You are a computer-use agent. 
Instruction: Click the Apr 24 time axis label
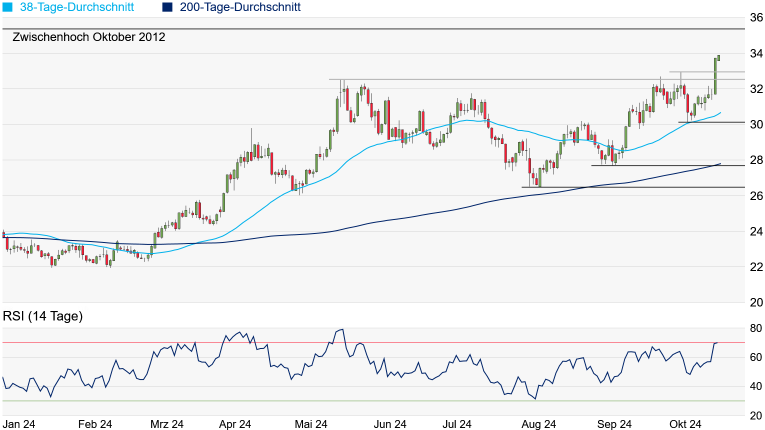point(234,423)
